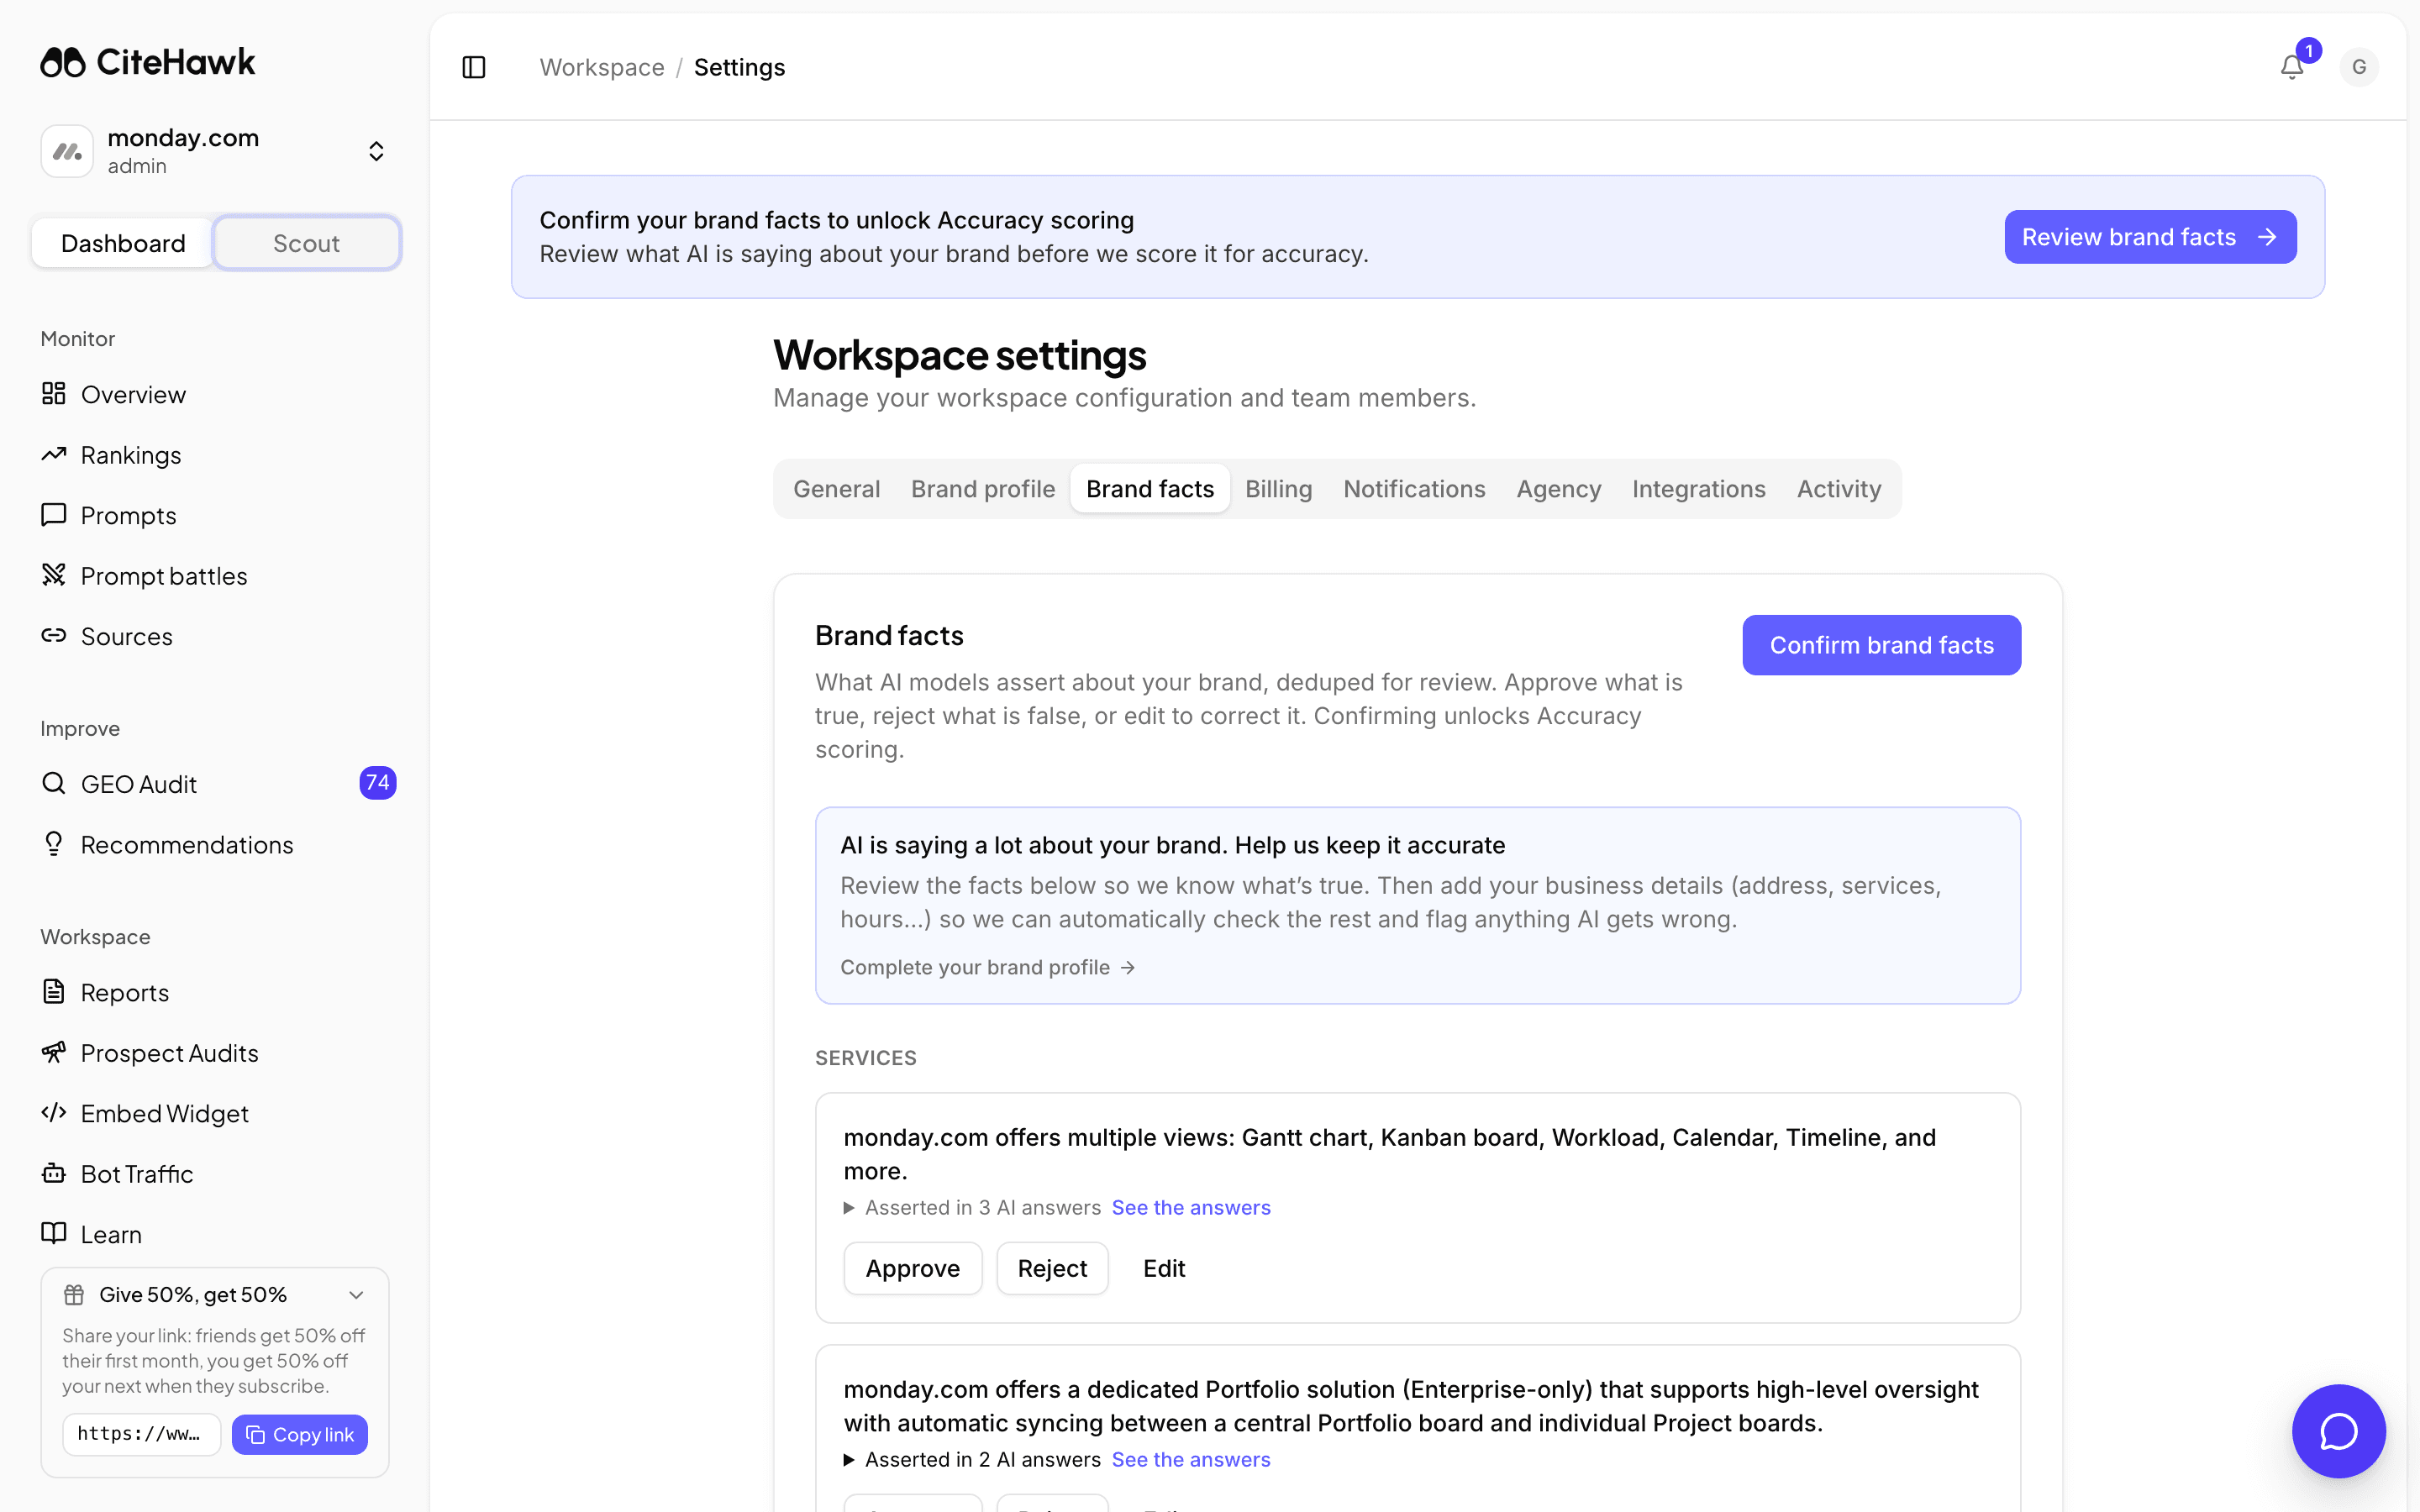Click the Settings breadcrumb text
The width and height of the screenshot is (2420, 1512).
coord(740,67)
